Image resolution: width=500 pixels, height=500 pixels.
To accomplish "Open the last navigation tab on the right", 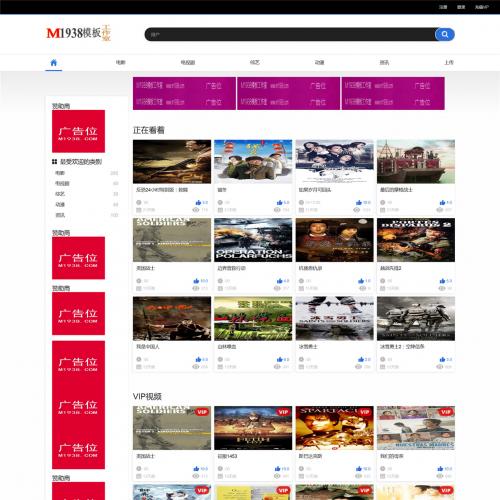I will [449, 62].
